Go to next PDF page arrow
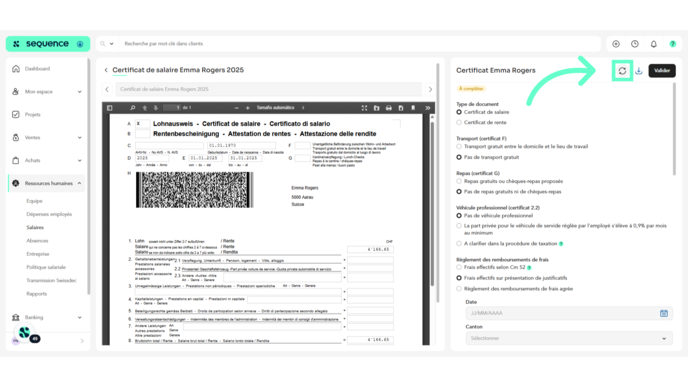 [x=155, y=108]
